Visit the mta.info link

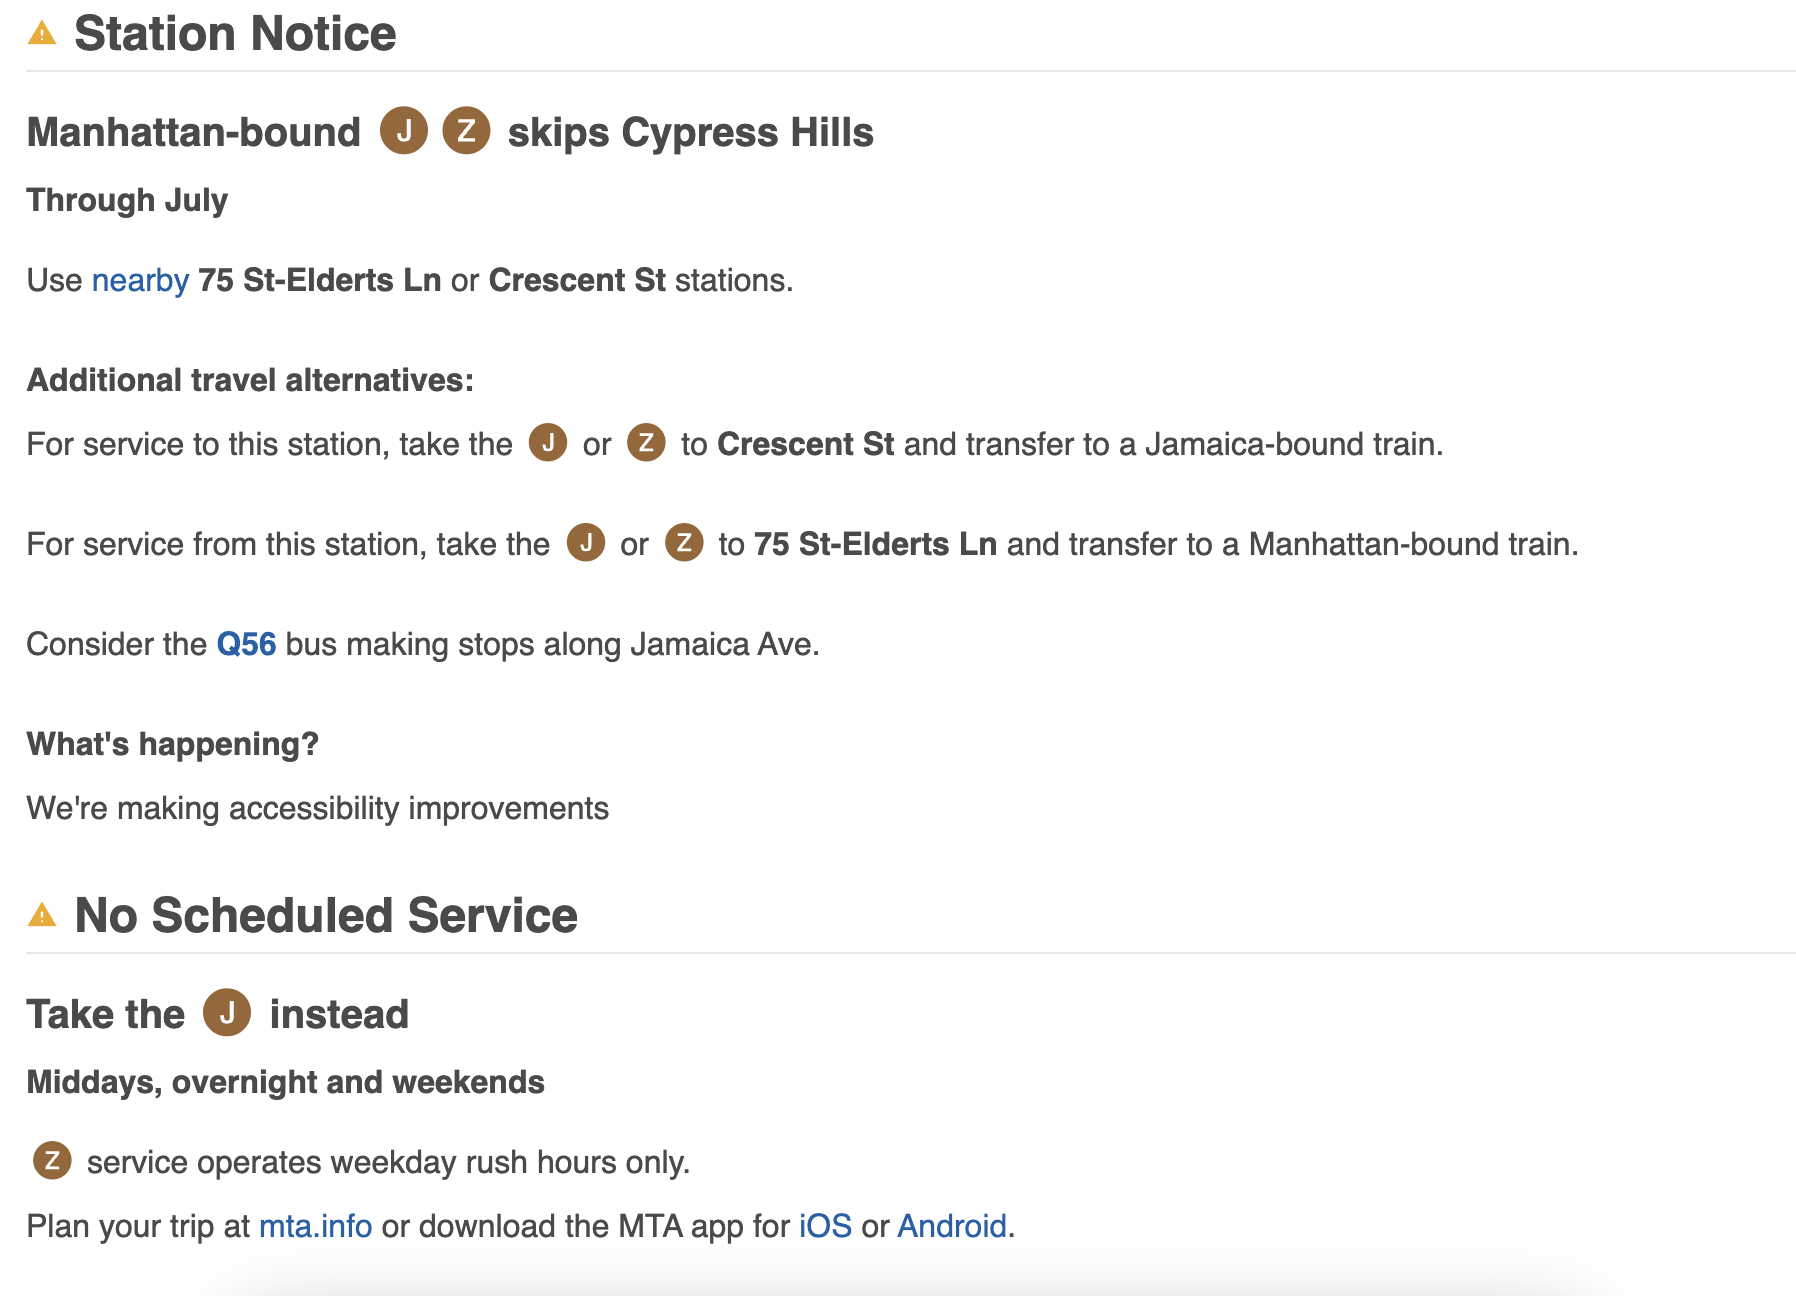click(315, 1226)
